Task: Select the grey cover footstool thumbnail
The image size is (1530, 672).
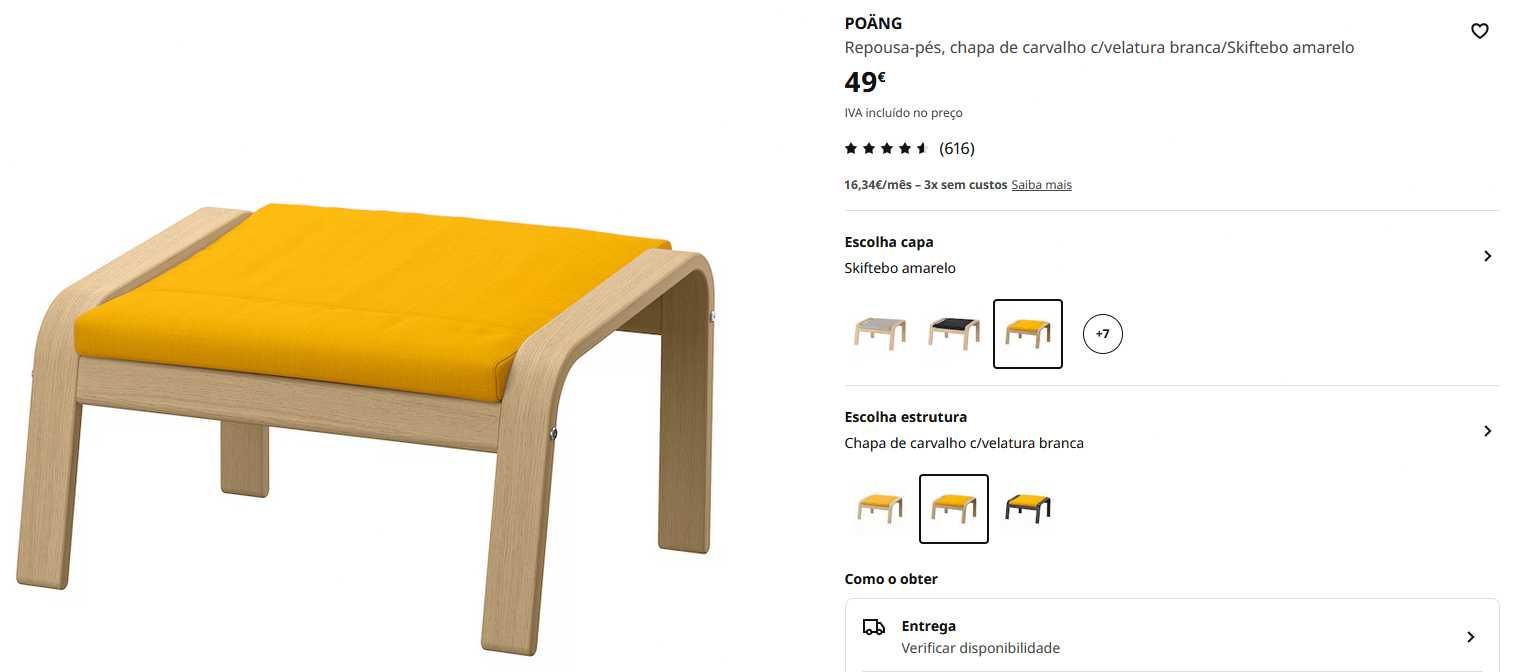Action: [x=880, y=334]
